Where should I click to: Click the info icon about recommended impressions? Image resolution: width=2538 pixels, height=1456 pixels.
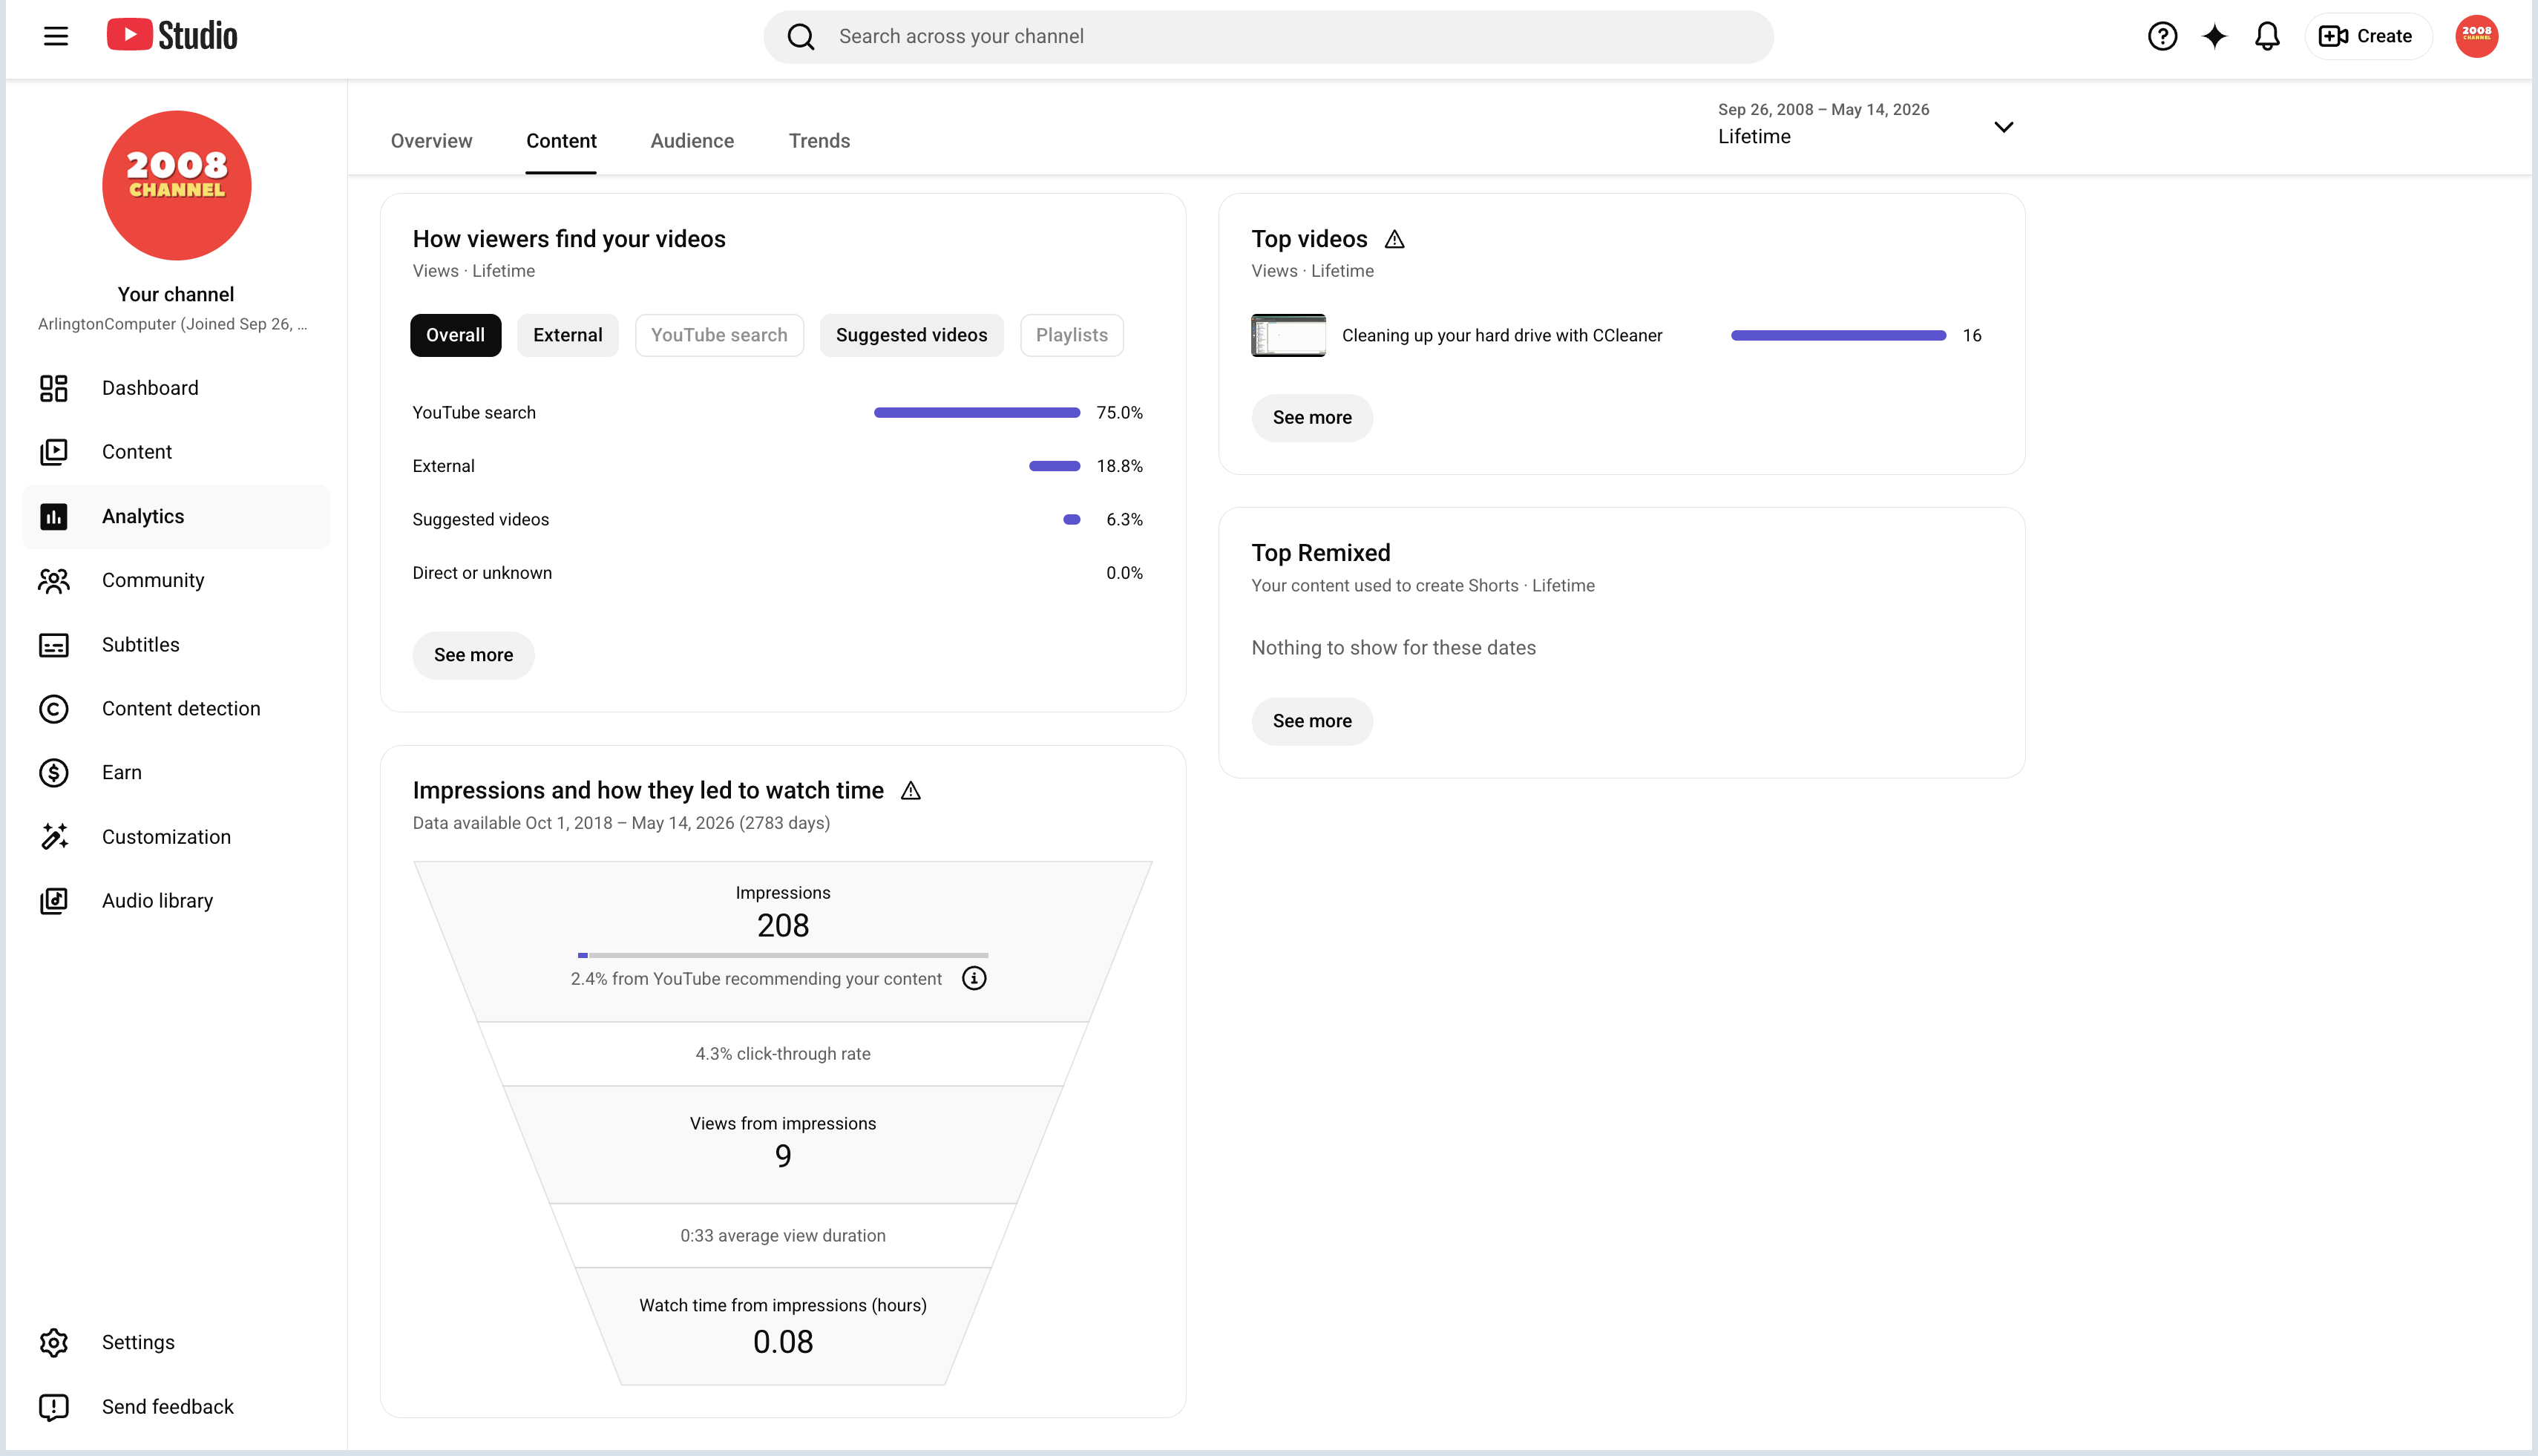974,978
